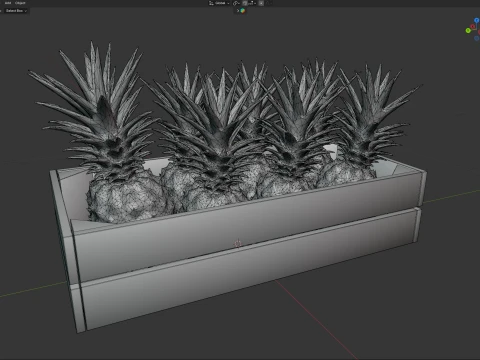The image size is (480, 360).
Task: Click the dim blue negative Z gizmo ball
Action: click(x=477, y=38)
